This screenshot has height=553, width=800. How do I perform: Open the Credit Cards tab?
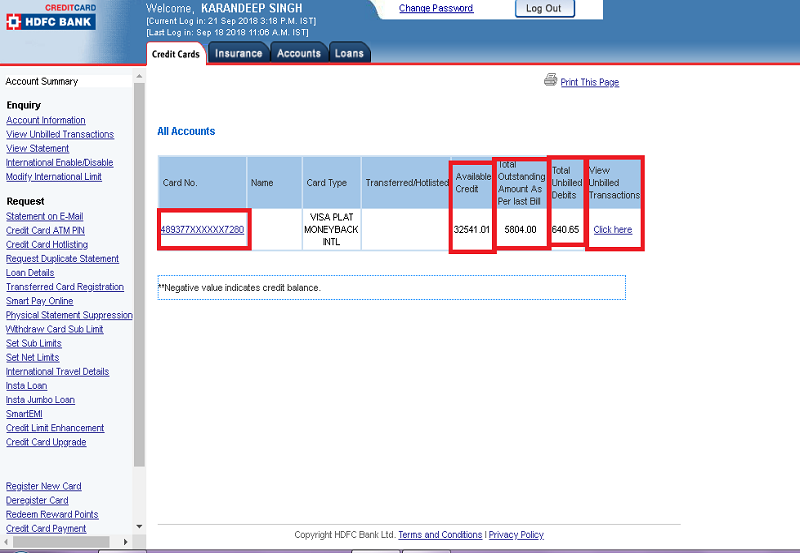(x=176, y=54)
